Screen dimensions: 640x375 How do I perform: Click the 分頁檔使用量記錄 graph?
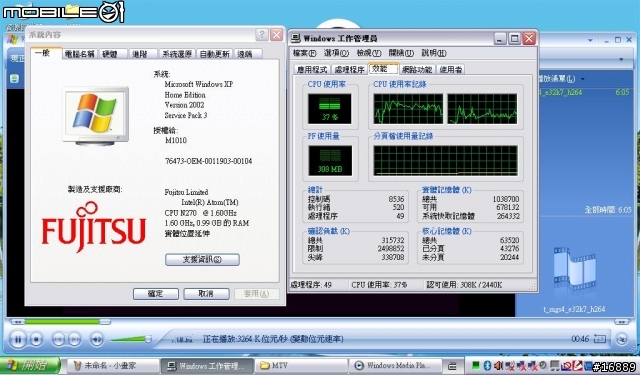click(445, 160)
